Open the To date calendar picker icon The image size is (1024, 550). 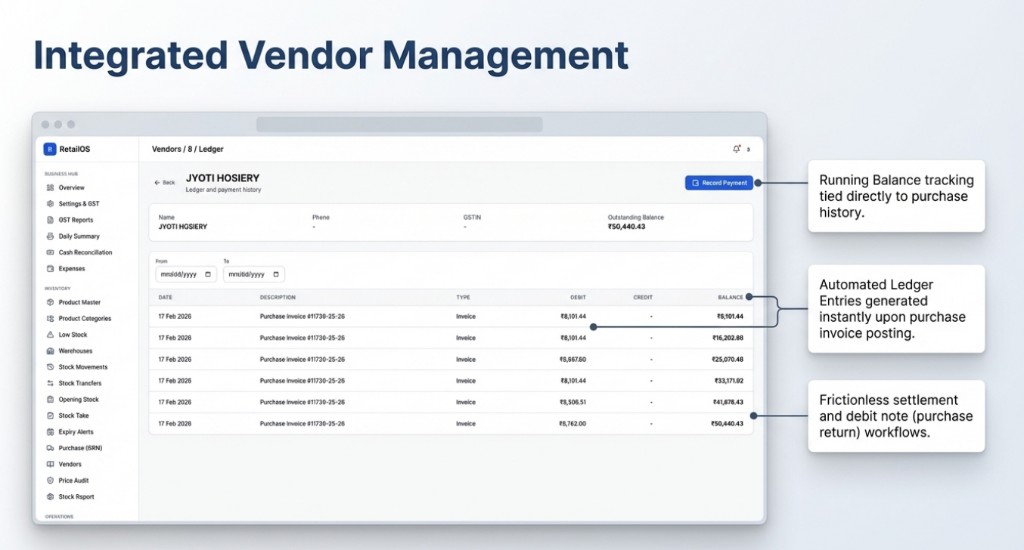click(276, 274)
